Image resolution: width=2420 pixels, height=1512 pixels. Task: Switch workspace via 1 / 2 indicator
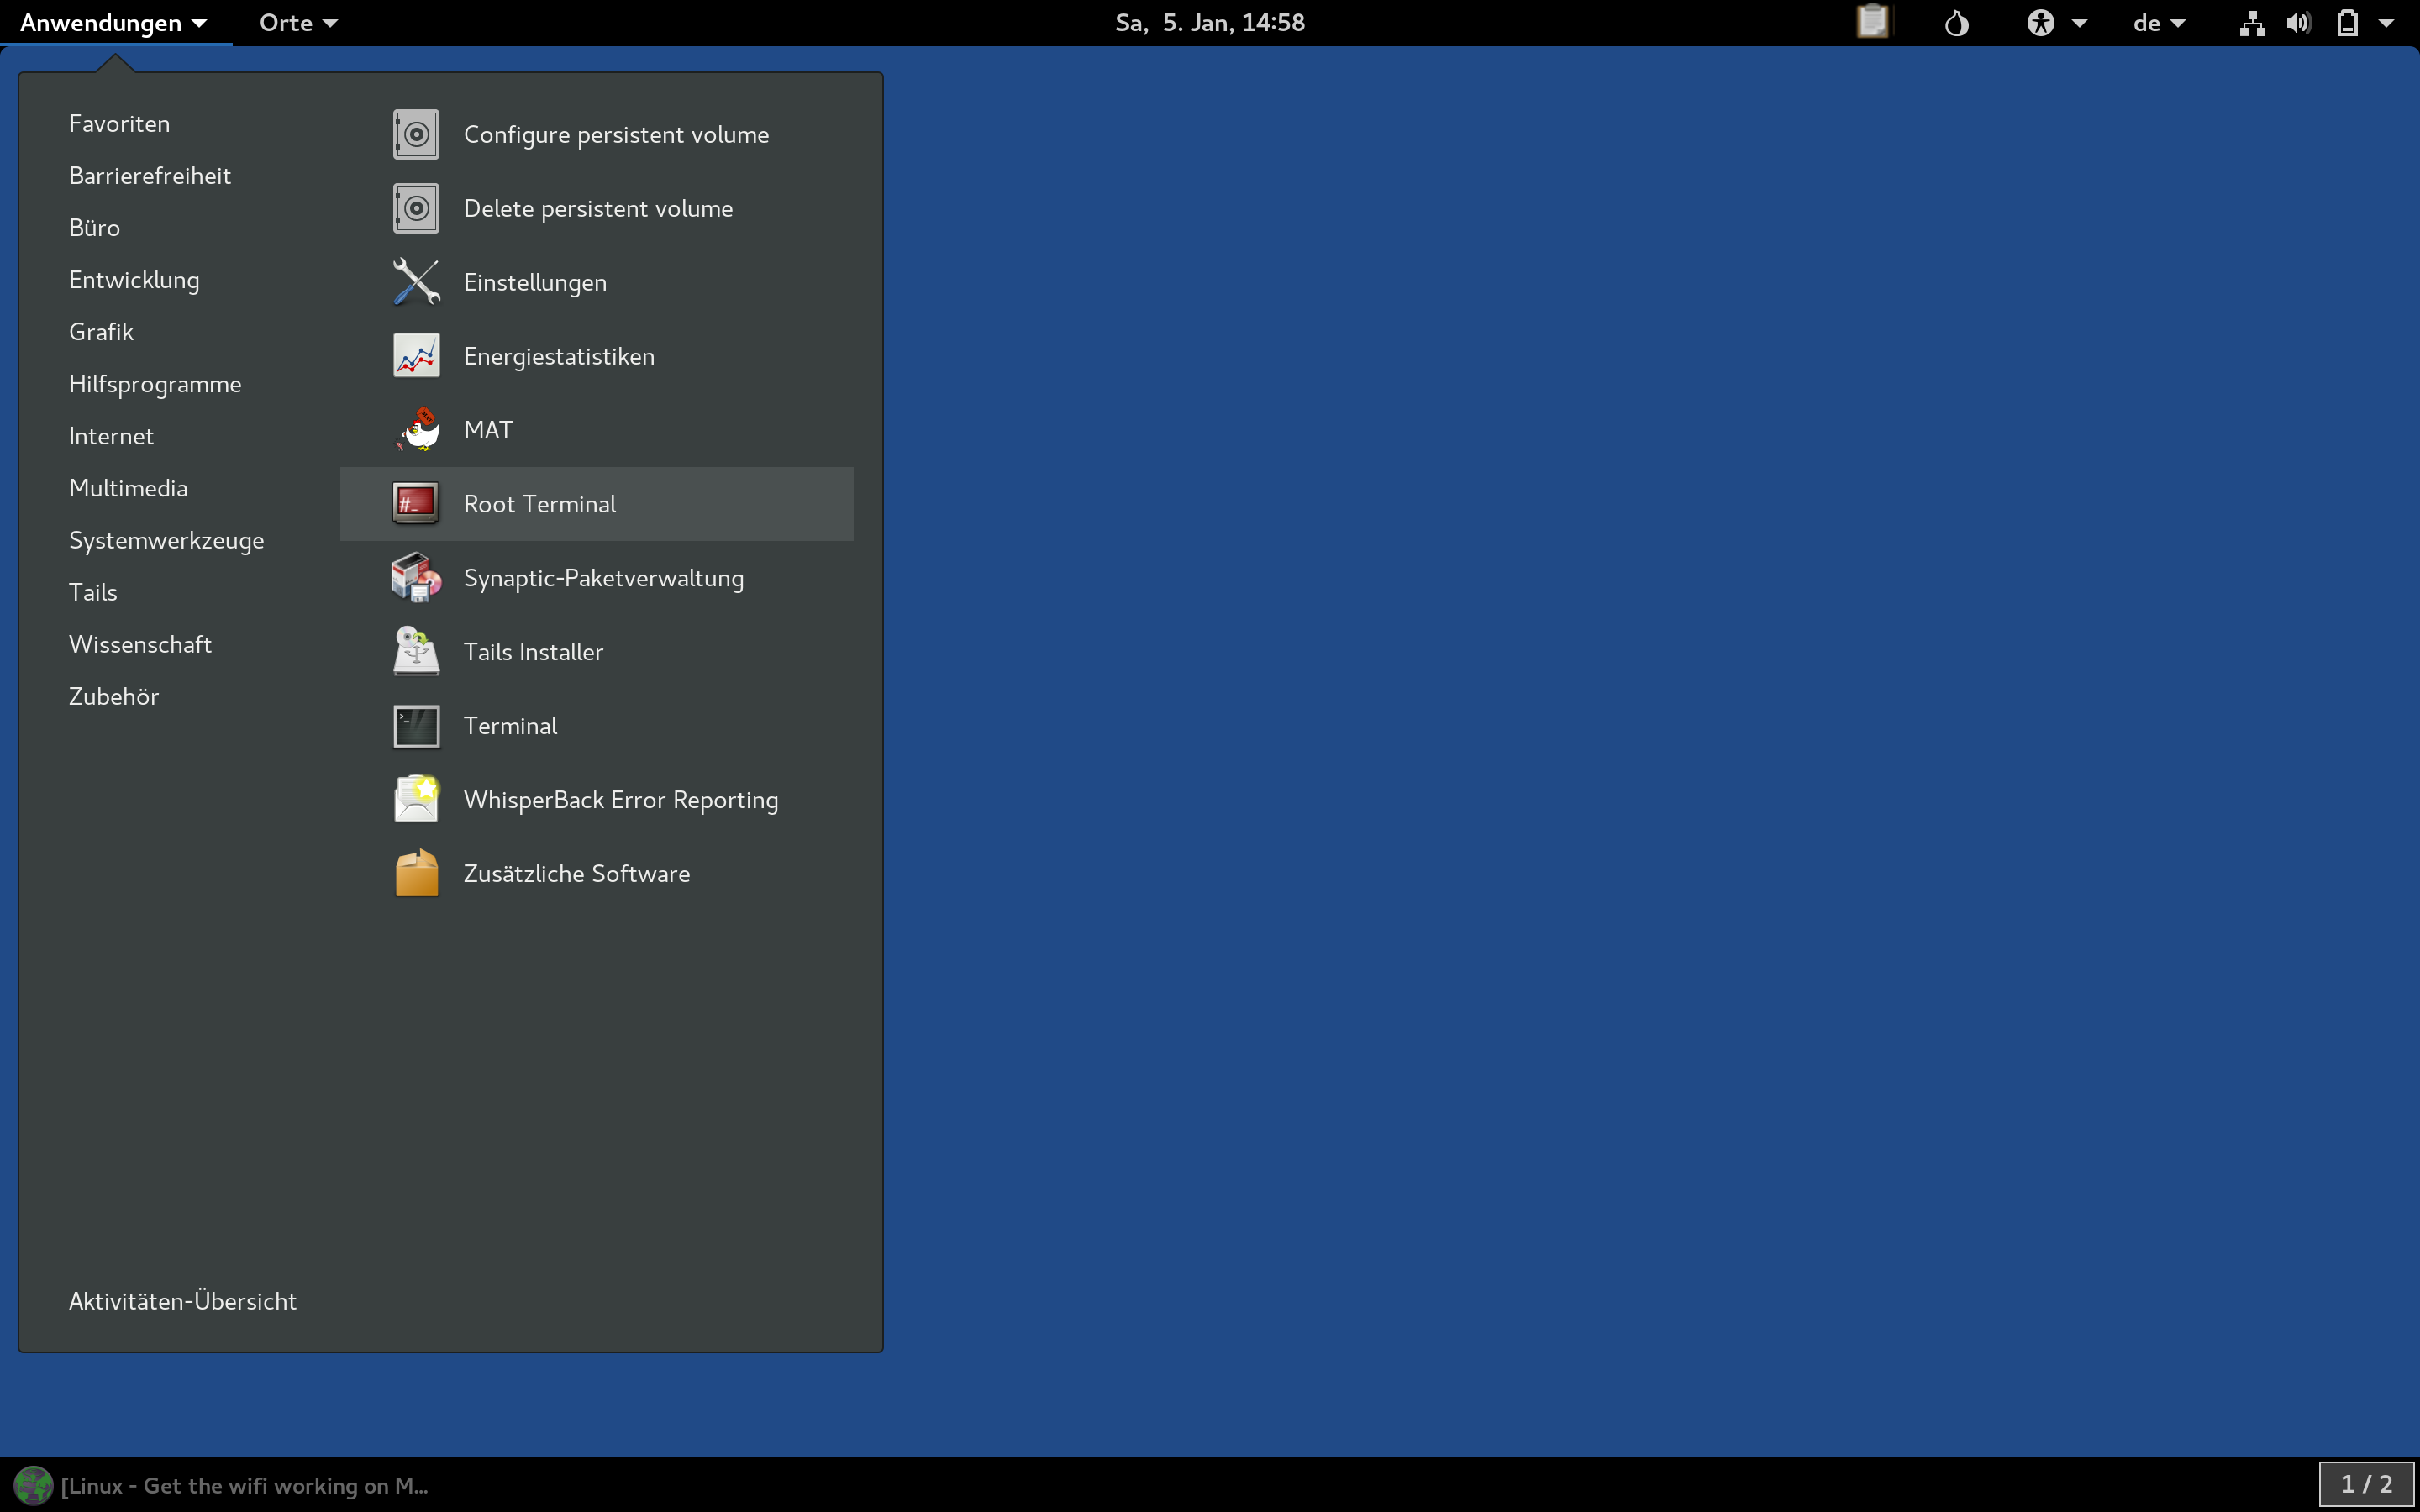click(2367, 1484)
